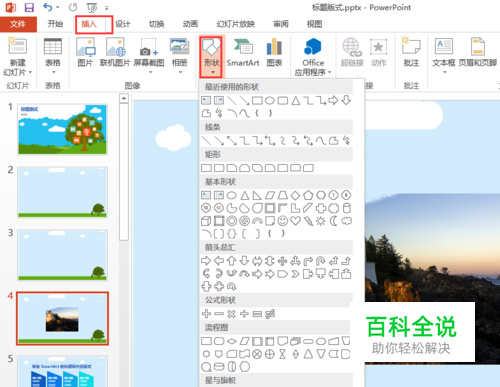This screenshot has width=500, height=387.
Task: Open the 设计 (Design) tab
Action: (x=123, y=24)
